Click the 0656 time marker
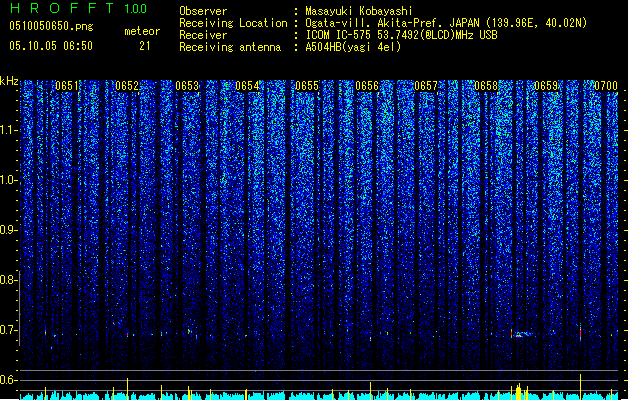Image resolution: width=629 pixels, height=400 pixels. pos(367,86)
